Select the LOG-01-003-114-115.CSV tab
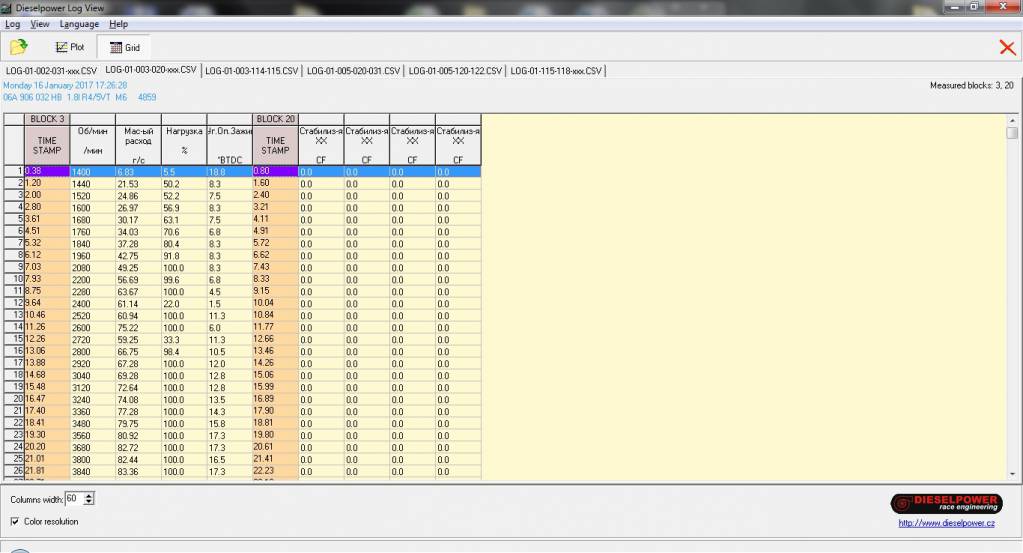The image size is (1023, 553). [x=251, y=71]
